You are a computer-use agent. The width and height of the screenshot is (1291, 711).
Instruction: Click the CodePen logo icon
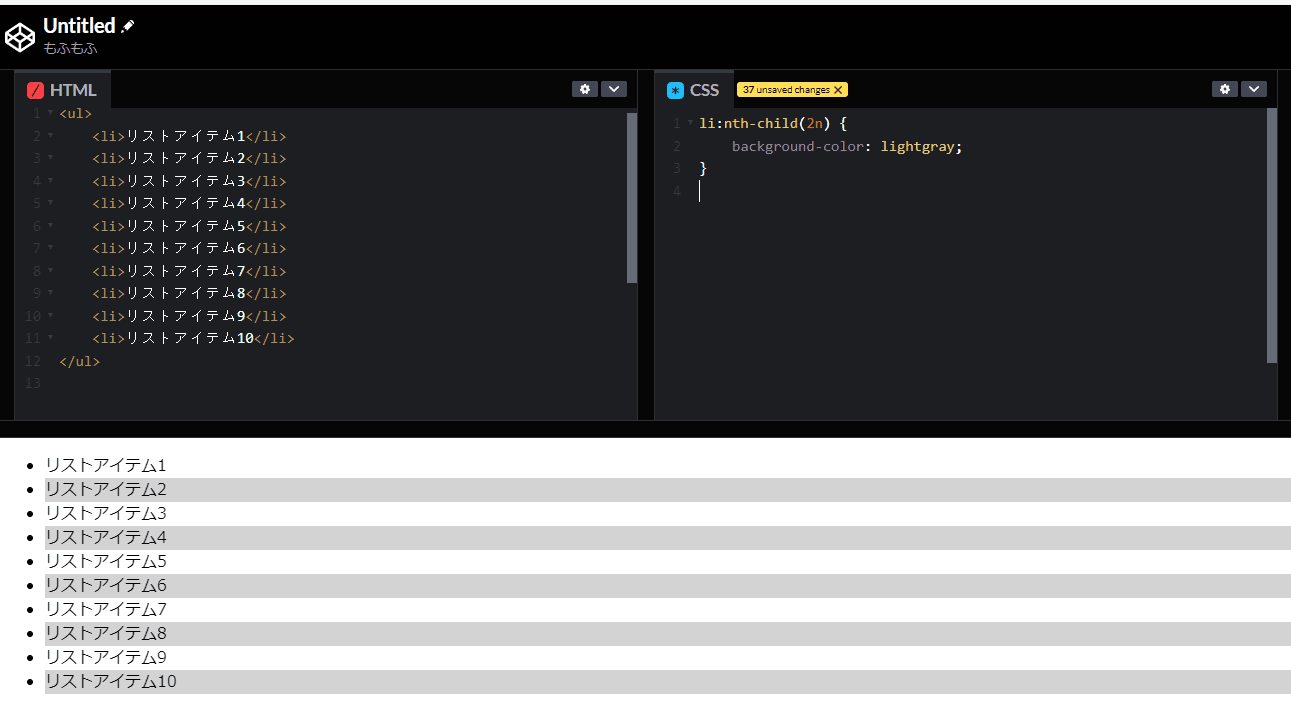20,37
